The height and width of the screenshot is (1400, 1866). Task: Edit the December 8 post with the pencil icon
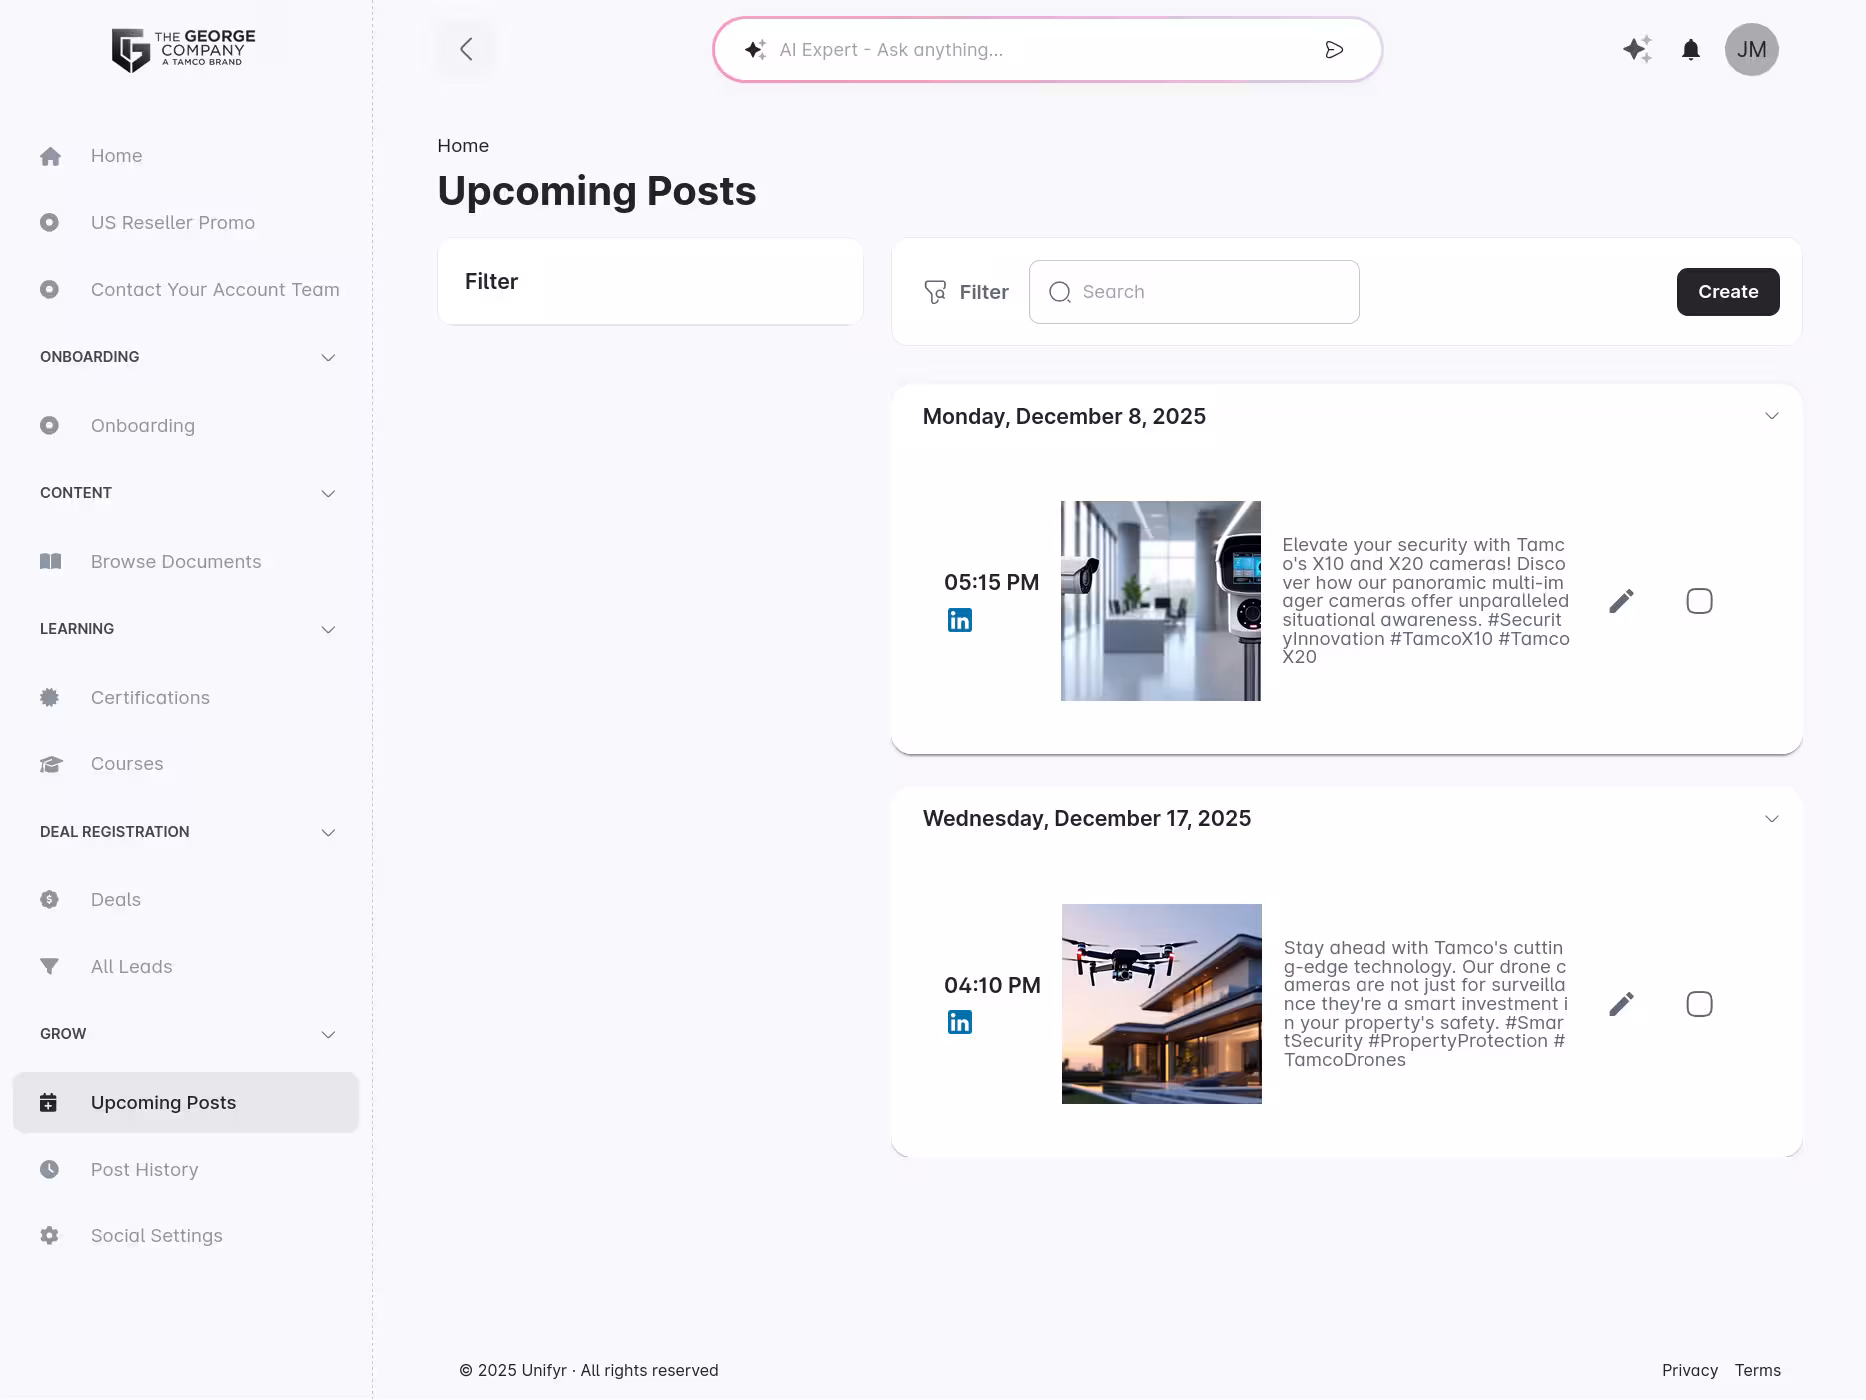click(1622, 600)
